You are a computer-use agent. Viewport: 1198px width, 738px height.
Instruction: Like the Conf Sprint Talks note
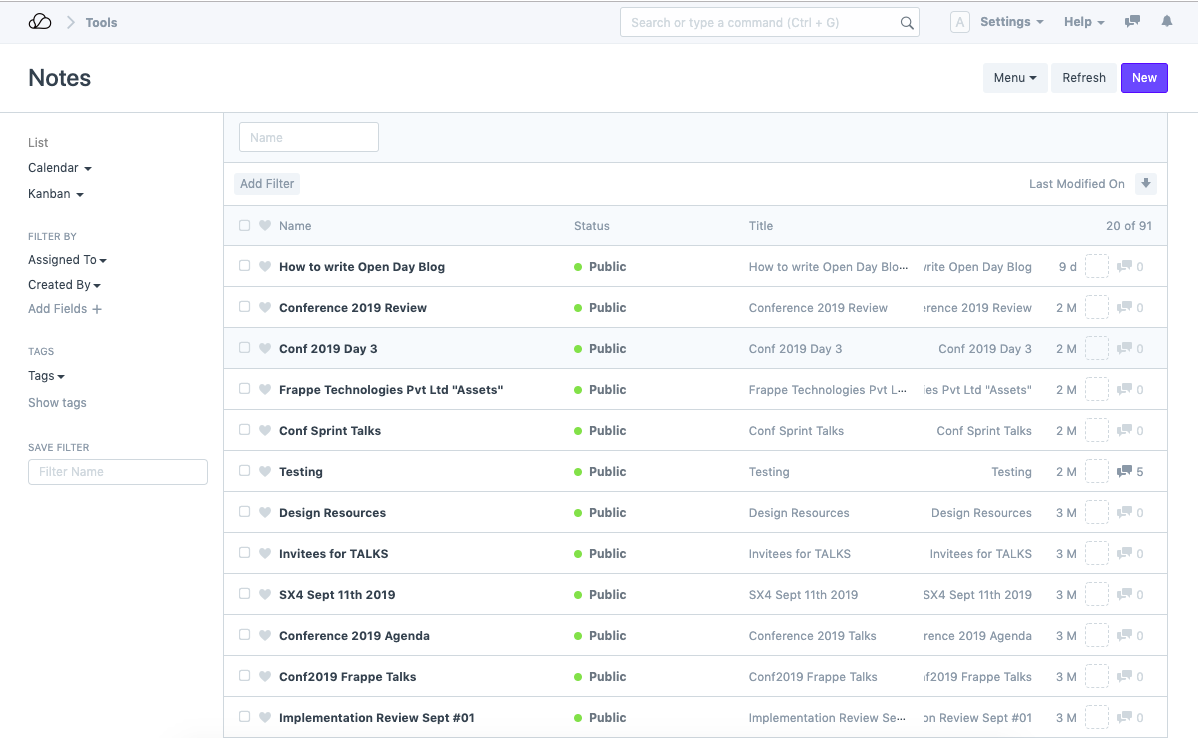(x=265, y=431)
